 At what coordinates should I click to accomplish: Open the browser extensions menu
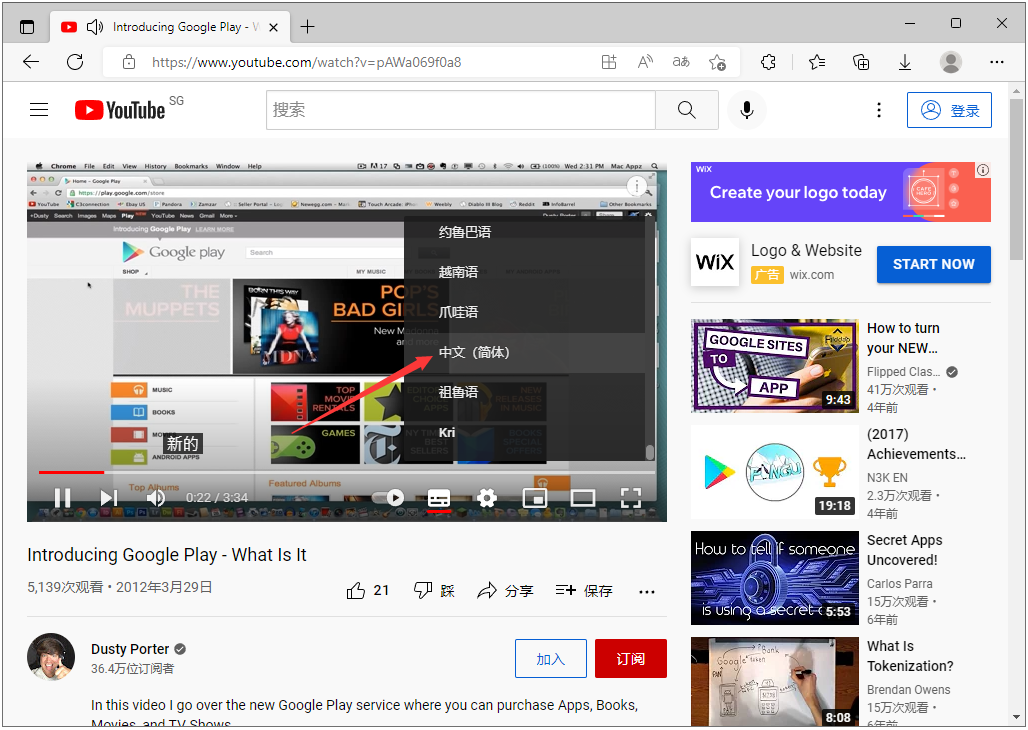coord(768,62)
